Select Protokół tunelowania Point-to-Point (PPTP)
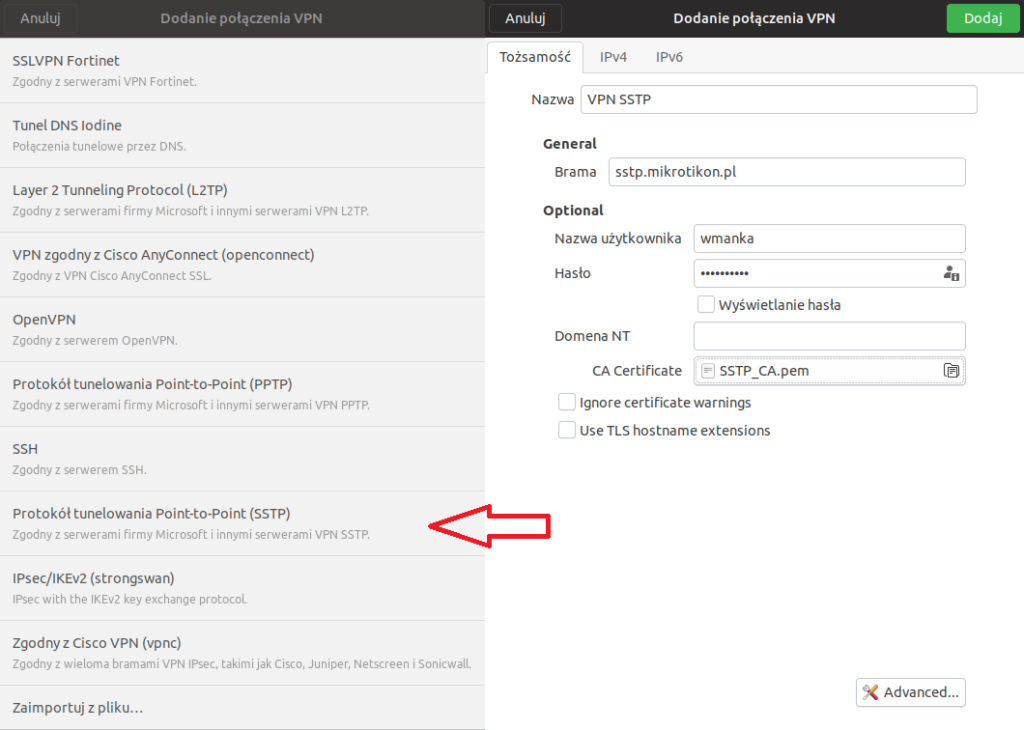Viewport: 1024px width, 730px height. (242, 394)
